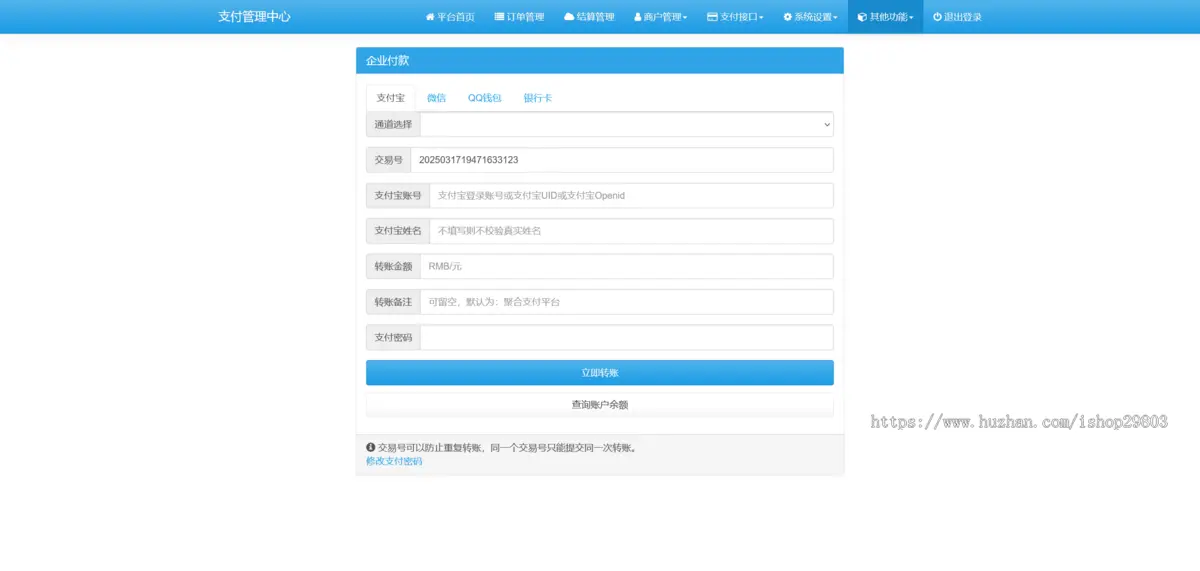Expand the 支付接口 menu caret

click(761, 18)
